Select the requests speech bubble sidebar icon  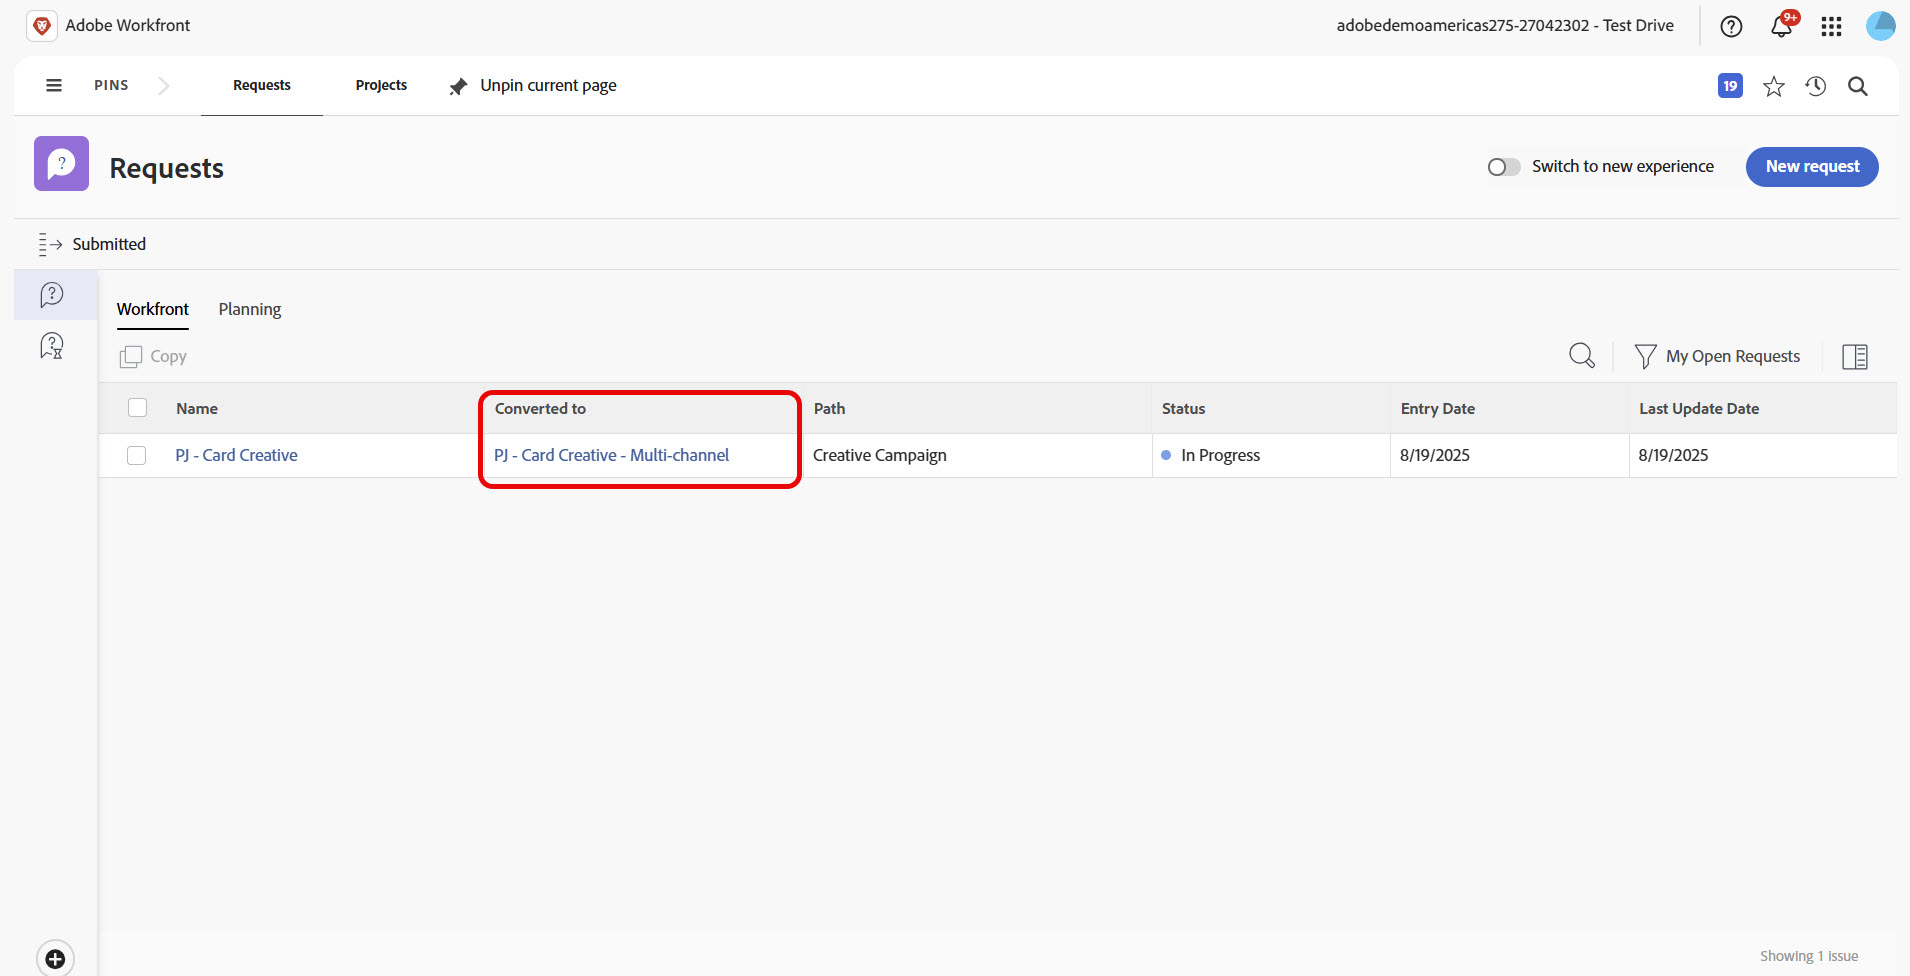tap(52, 294)
